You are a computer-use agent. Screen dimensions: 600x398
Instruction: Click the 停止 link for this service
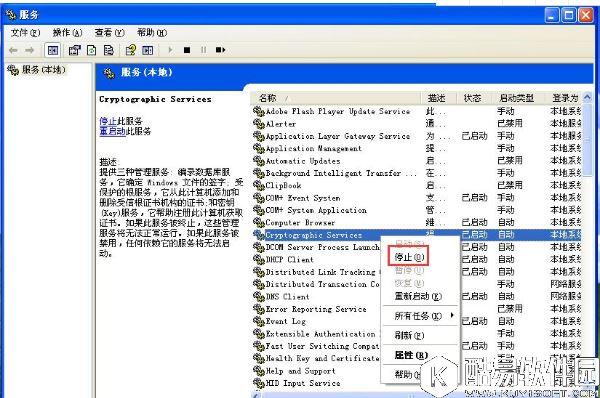click(x=108, y=121)
